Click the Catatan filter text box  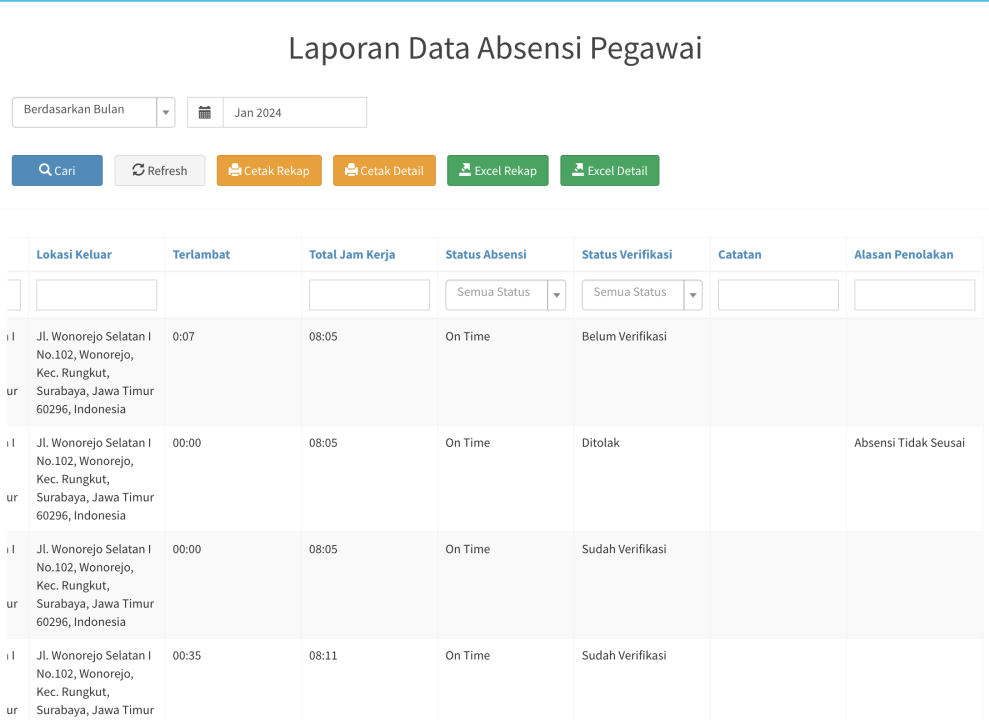[x=778, y=295]
